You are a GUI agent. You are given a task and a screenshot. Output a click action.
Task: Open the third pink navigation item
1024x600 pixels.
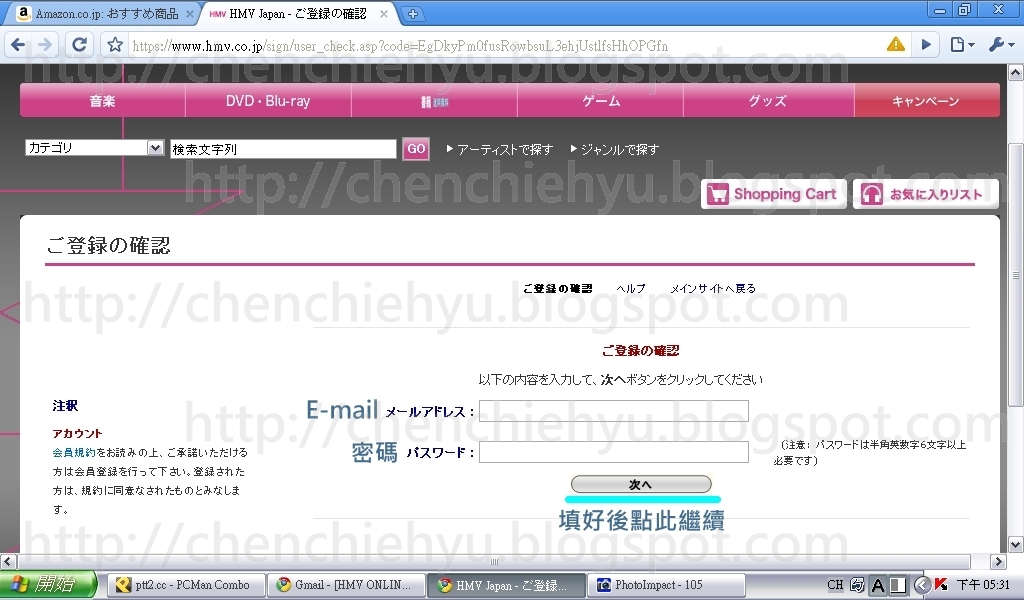tap(434, 101)
